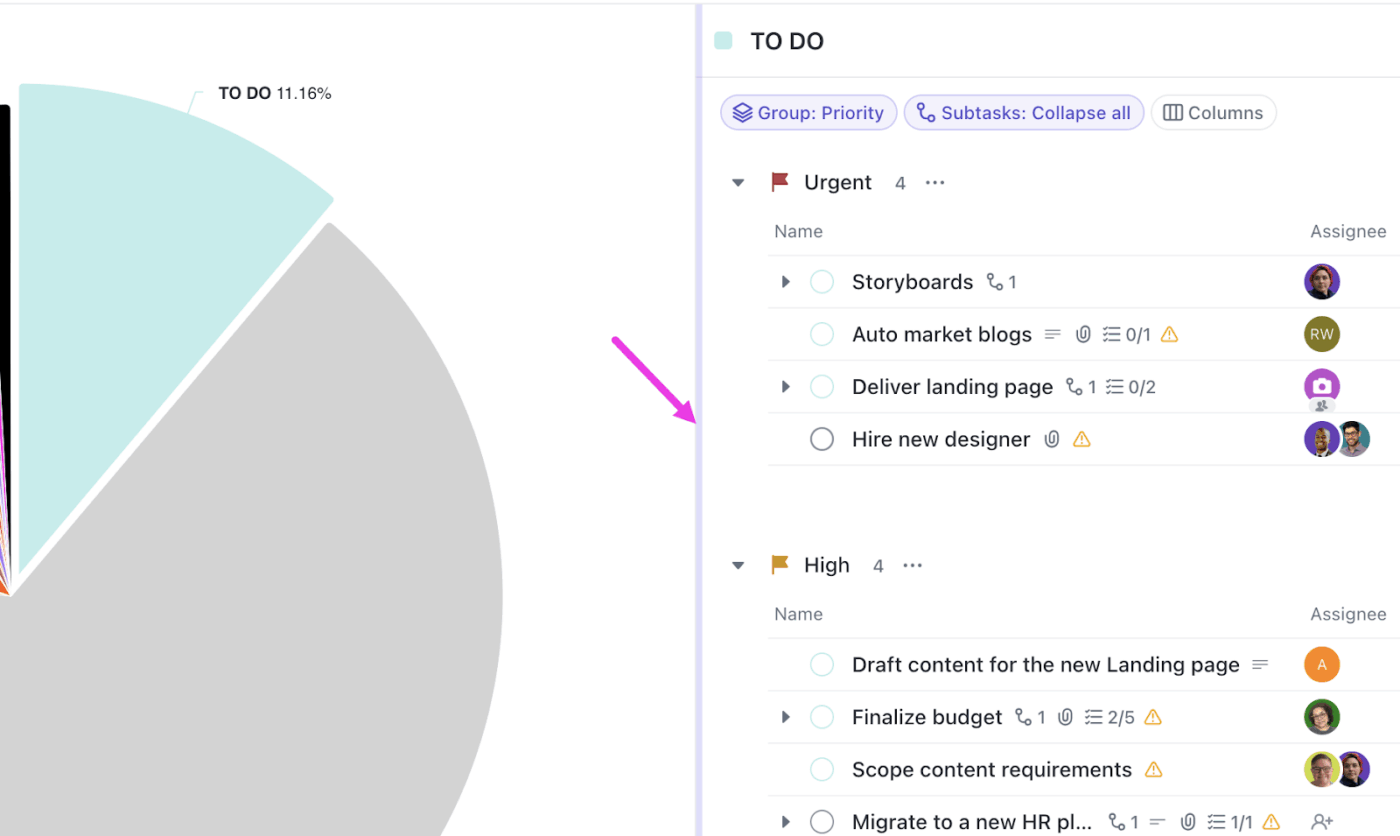Check the status circle on Hire new designer
Image resolution: width=1400 pixels, height=836 pixels.
click(x=821, y=438)
